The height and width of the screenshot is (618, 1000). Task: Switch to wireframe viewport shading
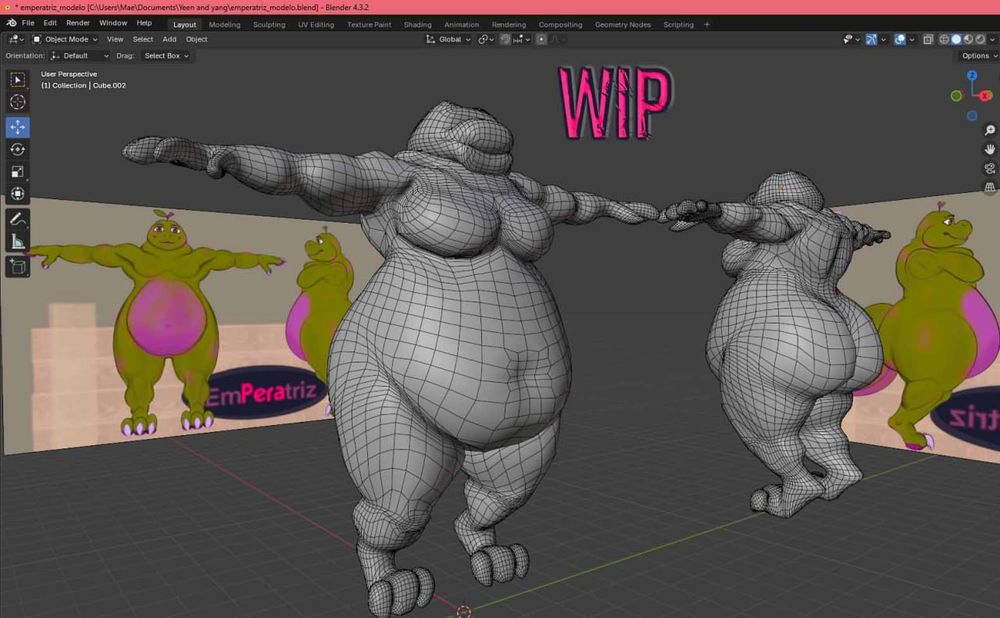944,40
